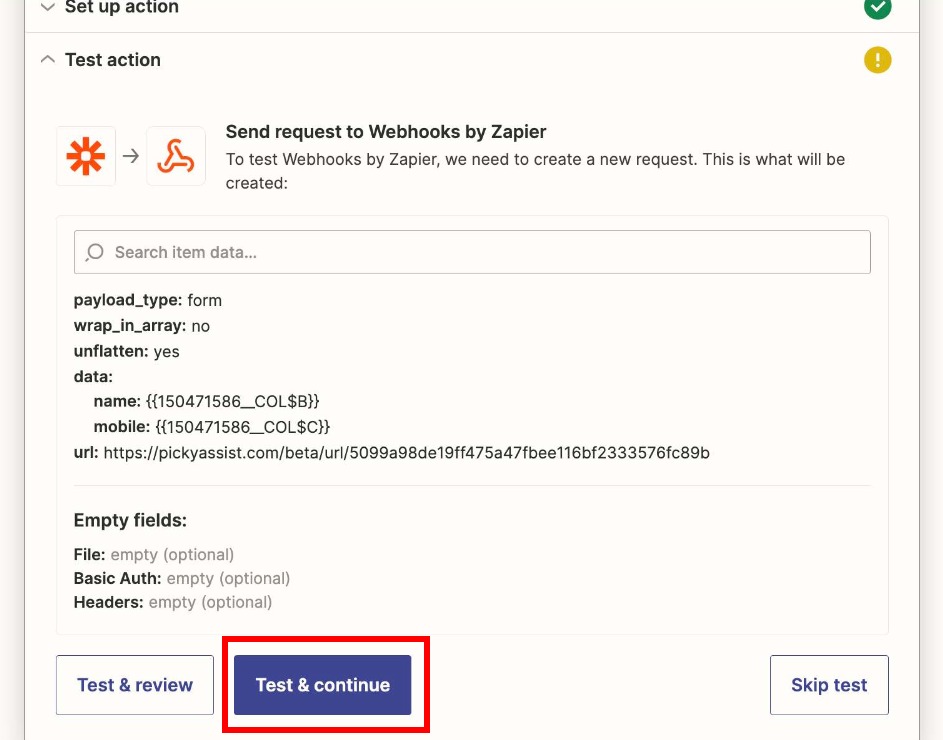Click the Webhooks by Zapier icon
Viewport: 943px width, 740px height.
click(176, 156)
